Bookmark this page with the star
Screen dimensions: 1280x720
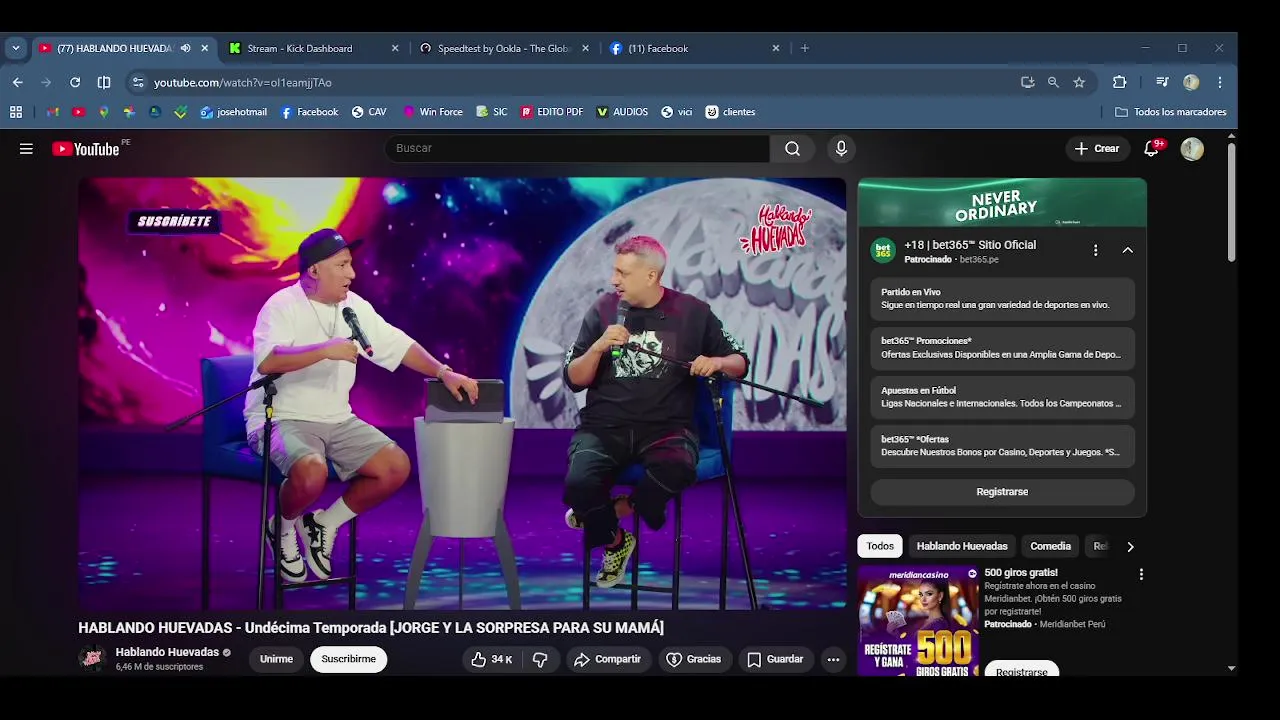[1079, 82]
